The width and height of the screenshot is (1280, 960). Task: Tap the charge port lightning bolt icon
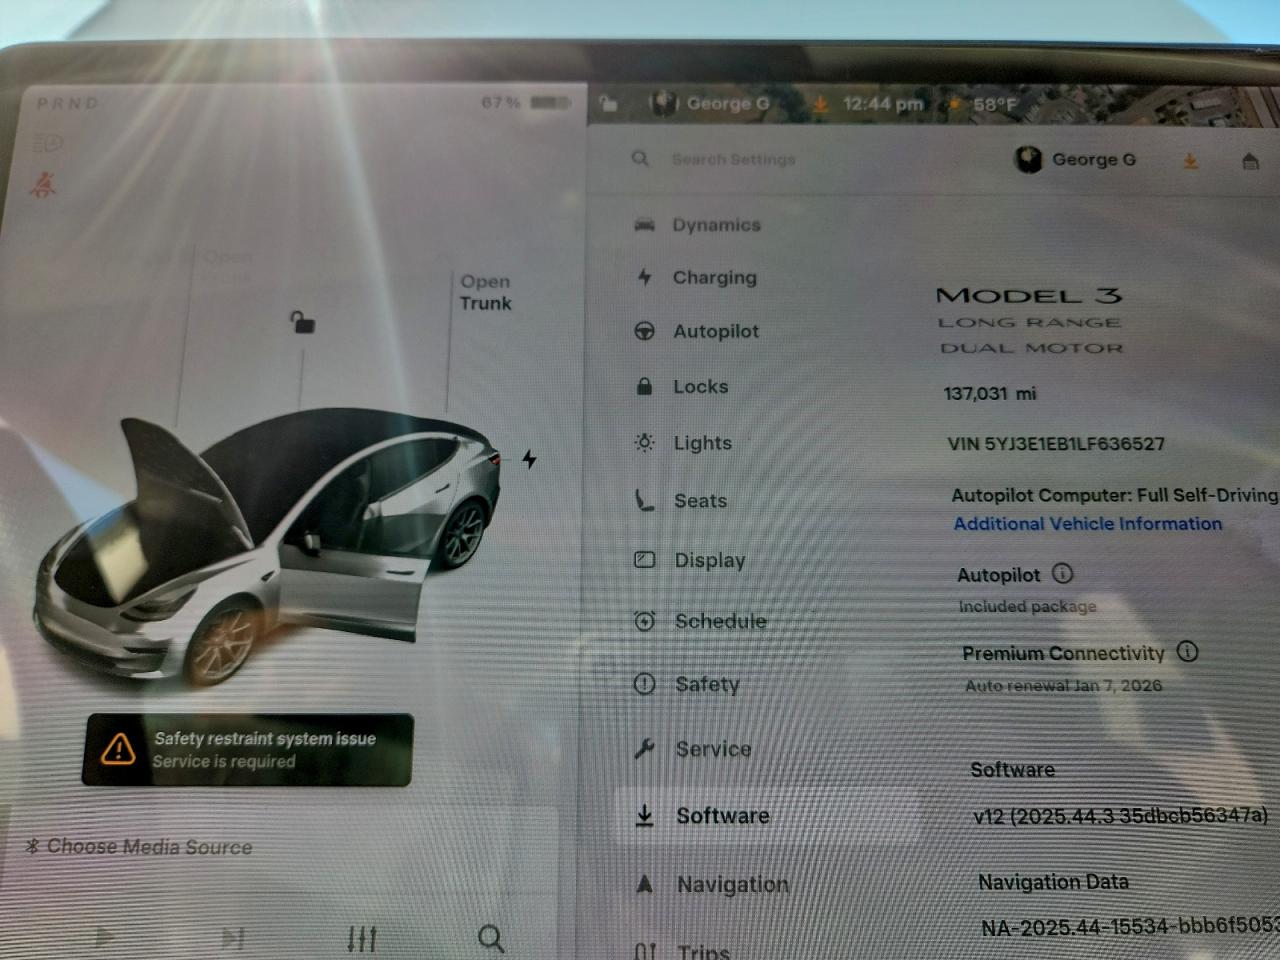click(529, 459)
